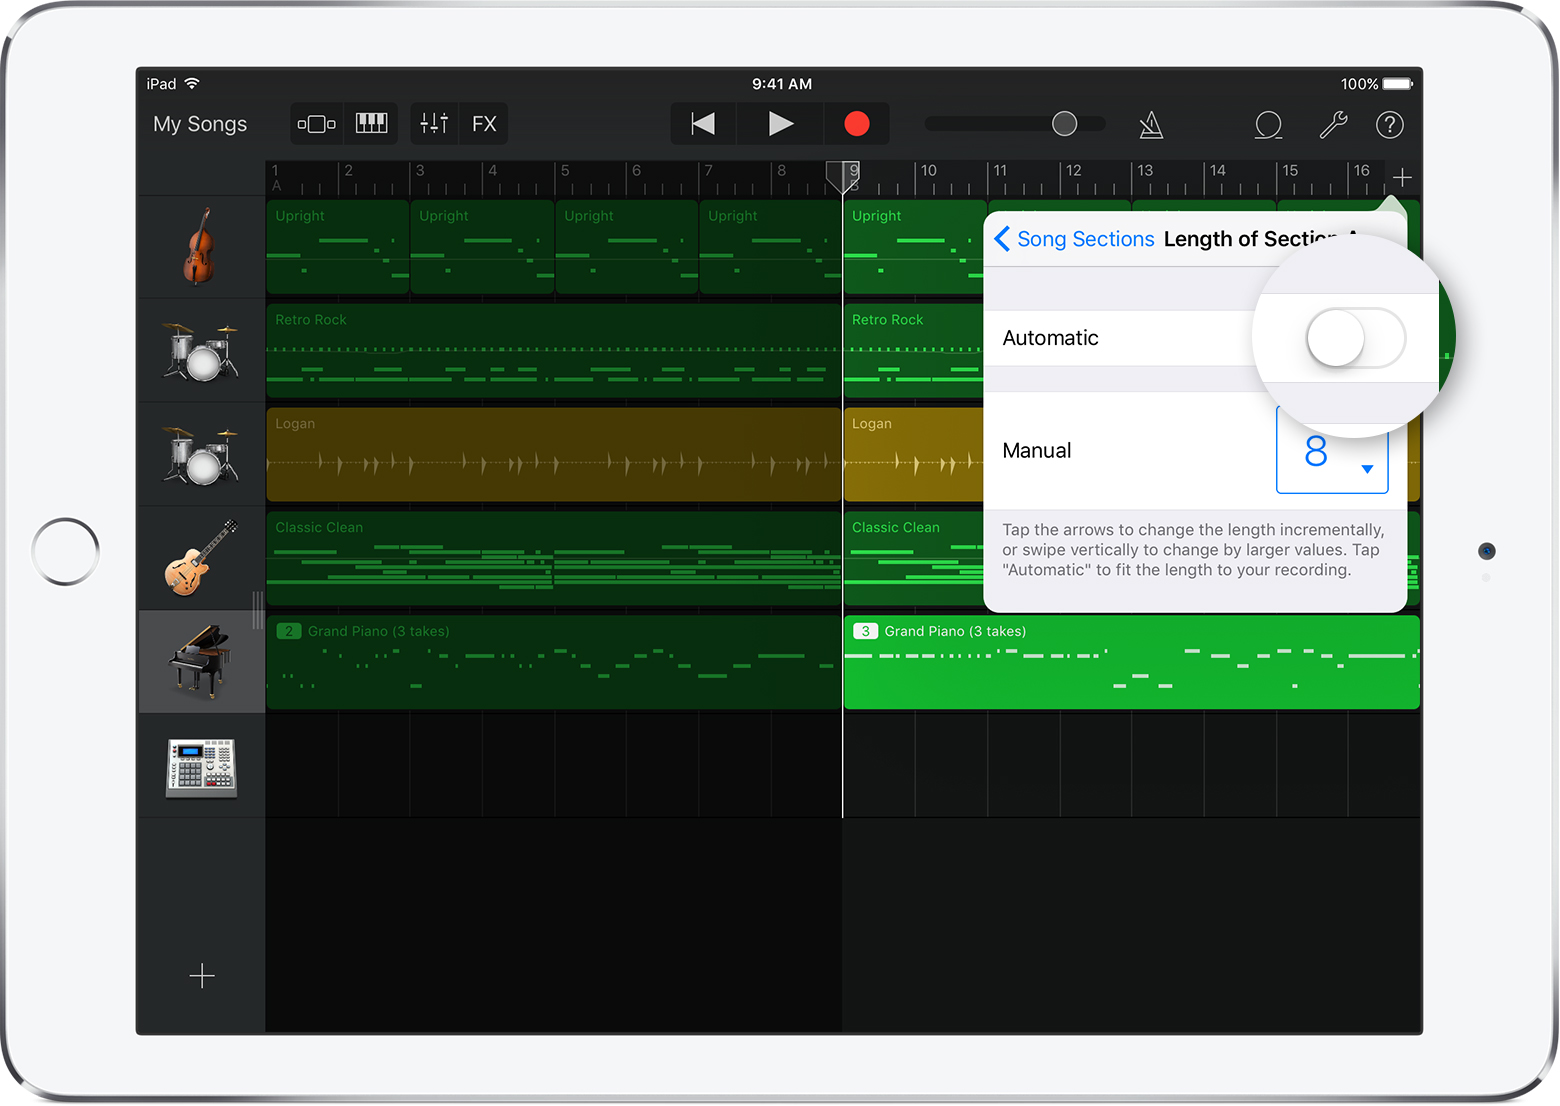Decrease manual length with down arrow
This screenshot has height=1106, width=1560.
(x=1367, y=469)
